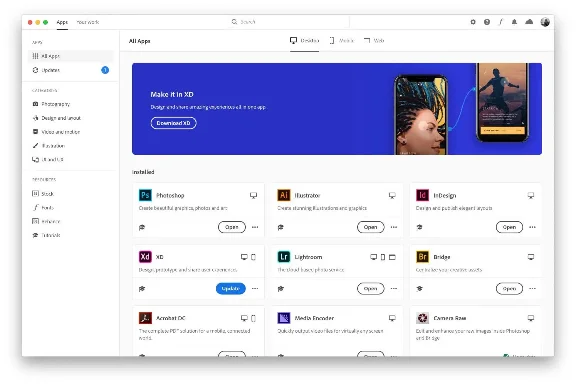Click the Photoshop app icon

point(145,195)
